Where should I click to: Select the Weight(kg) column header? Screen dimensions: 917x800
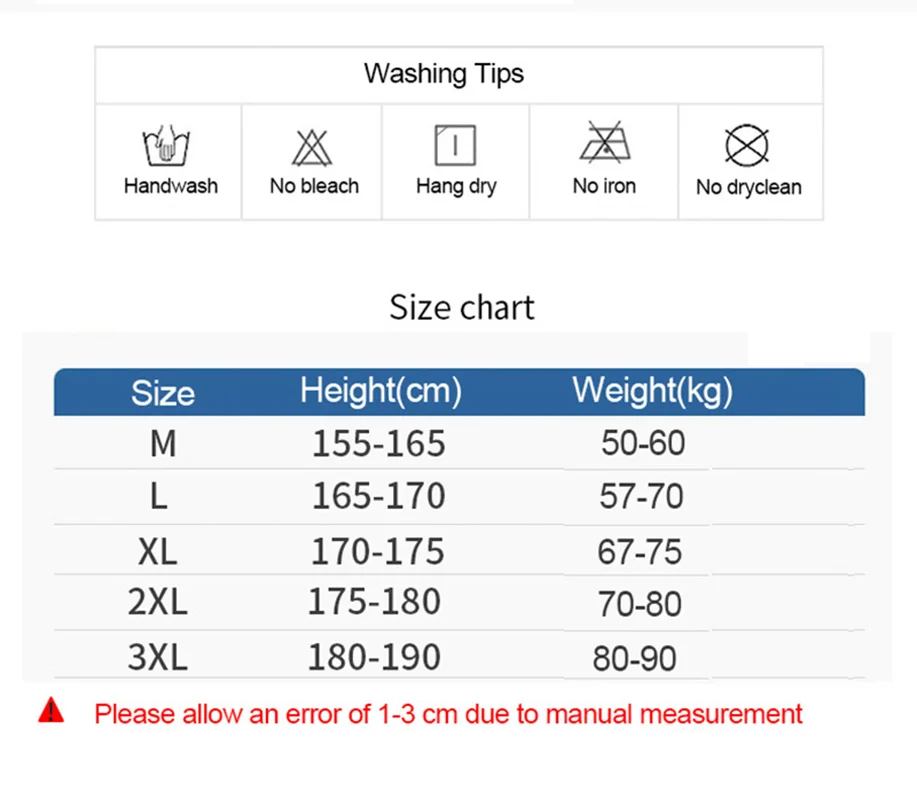pos(652,391)
